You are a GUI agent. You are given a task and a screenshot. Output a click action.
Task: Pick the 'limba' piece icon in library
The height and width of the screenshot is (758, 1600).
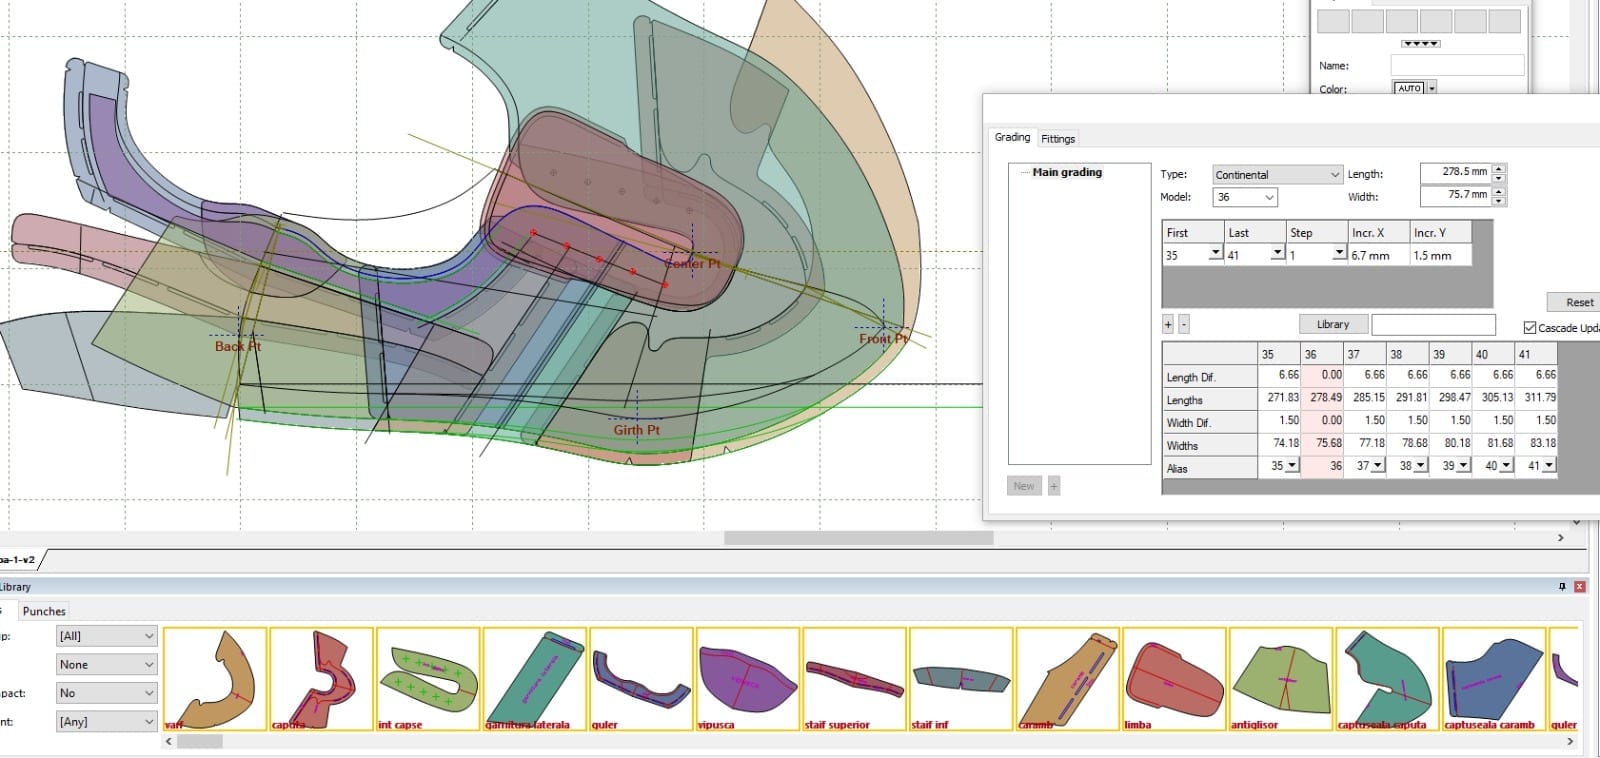pos(1174,678)
